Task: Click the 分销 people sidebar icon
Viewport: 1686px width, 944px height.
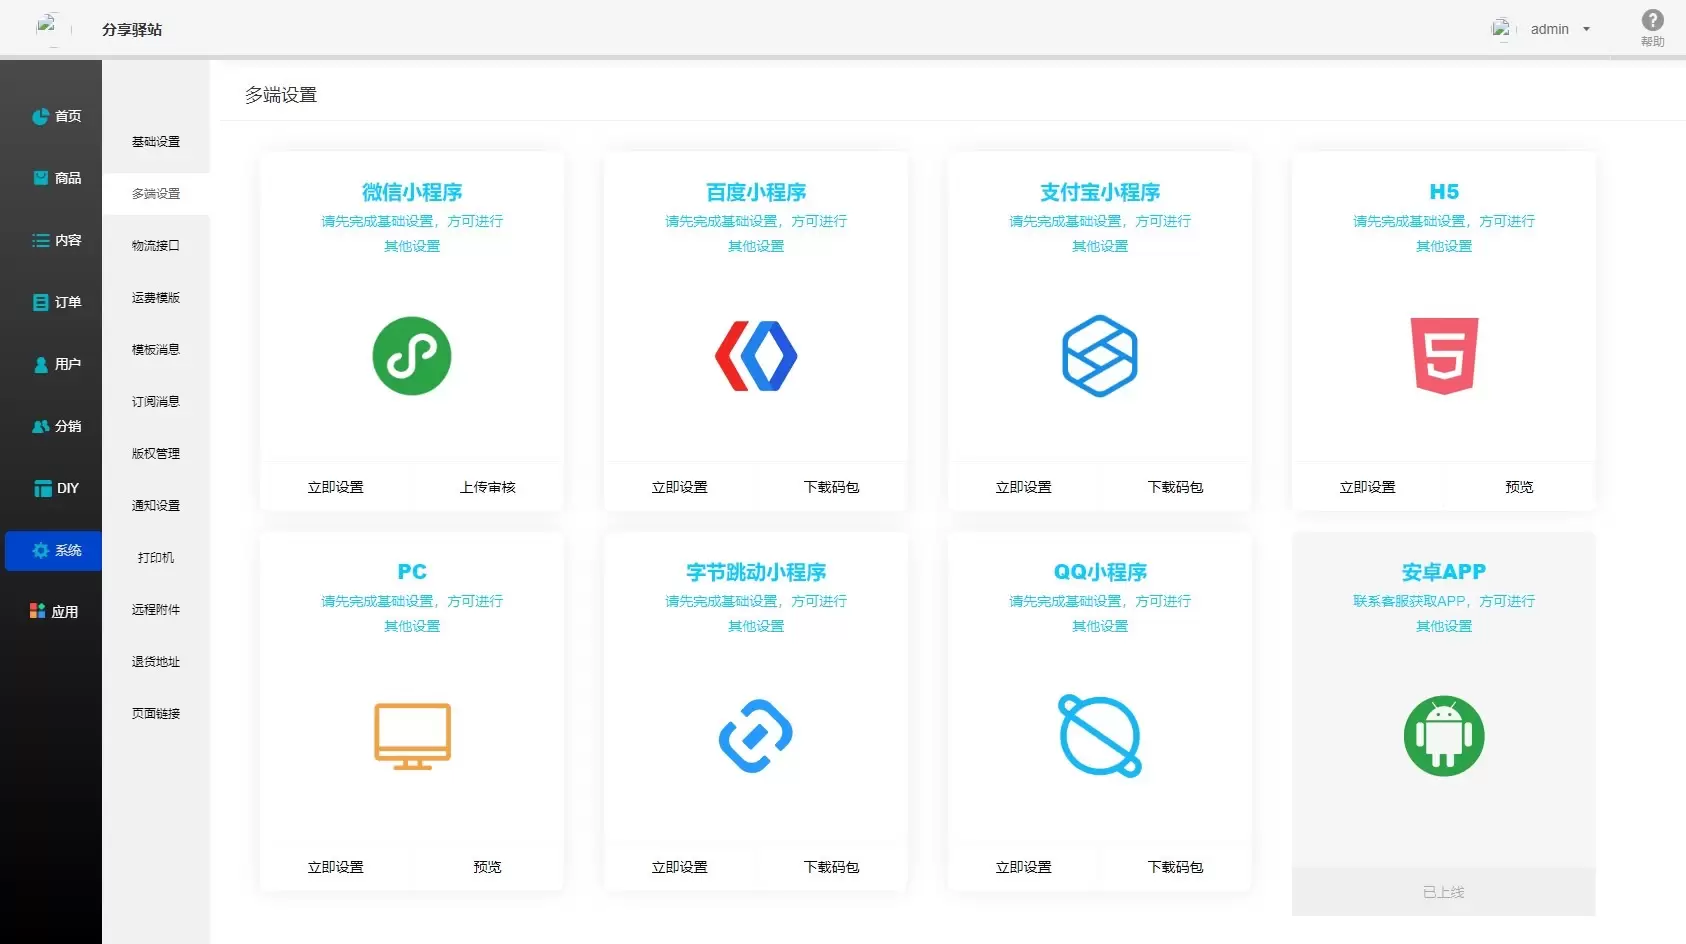Action: click(x=41, y=426)
